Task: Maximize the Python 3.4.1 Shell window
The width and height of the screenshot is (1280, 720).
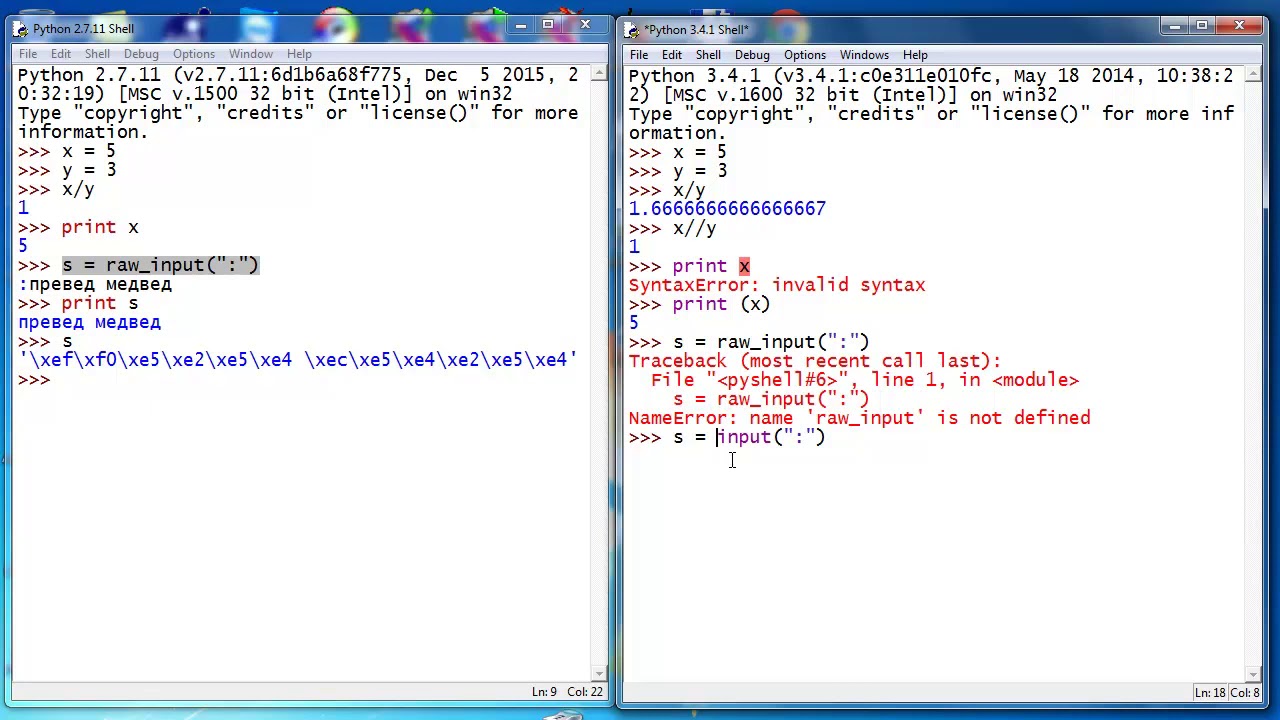Action: coord(1202,26)
